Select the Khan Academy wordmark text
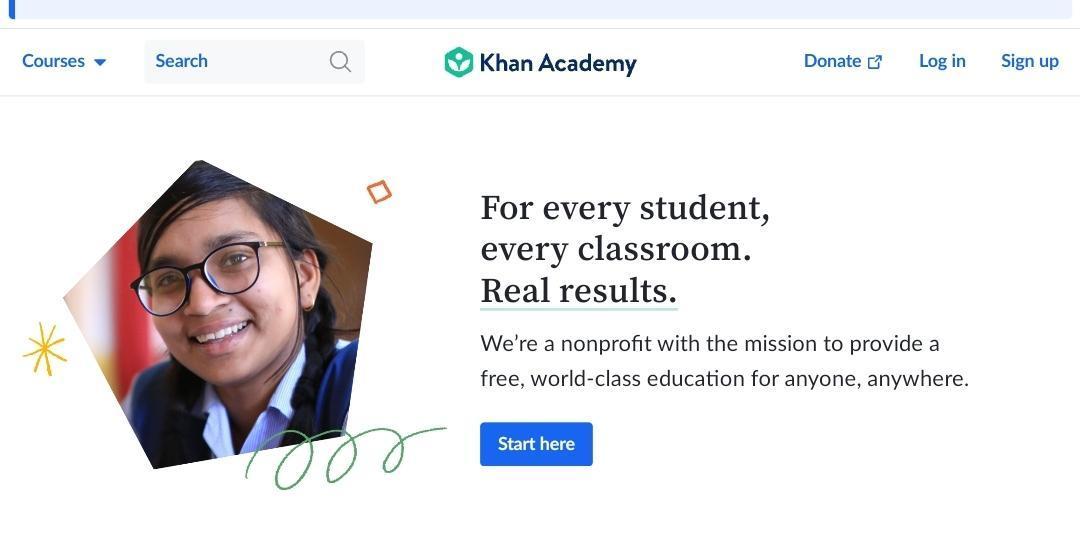Image resolution: width=1080 pixels, height=537 pixels. (558, 63)
